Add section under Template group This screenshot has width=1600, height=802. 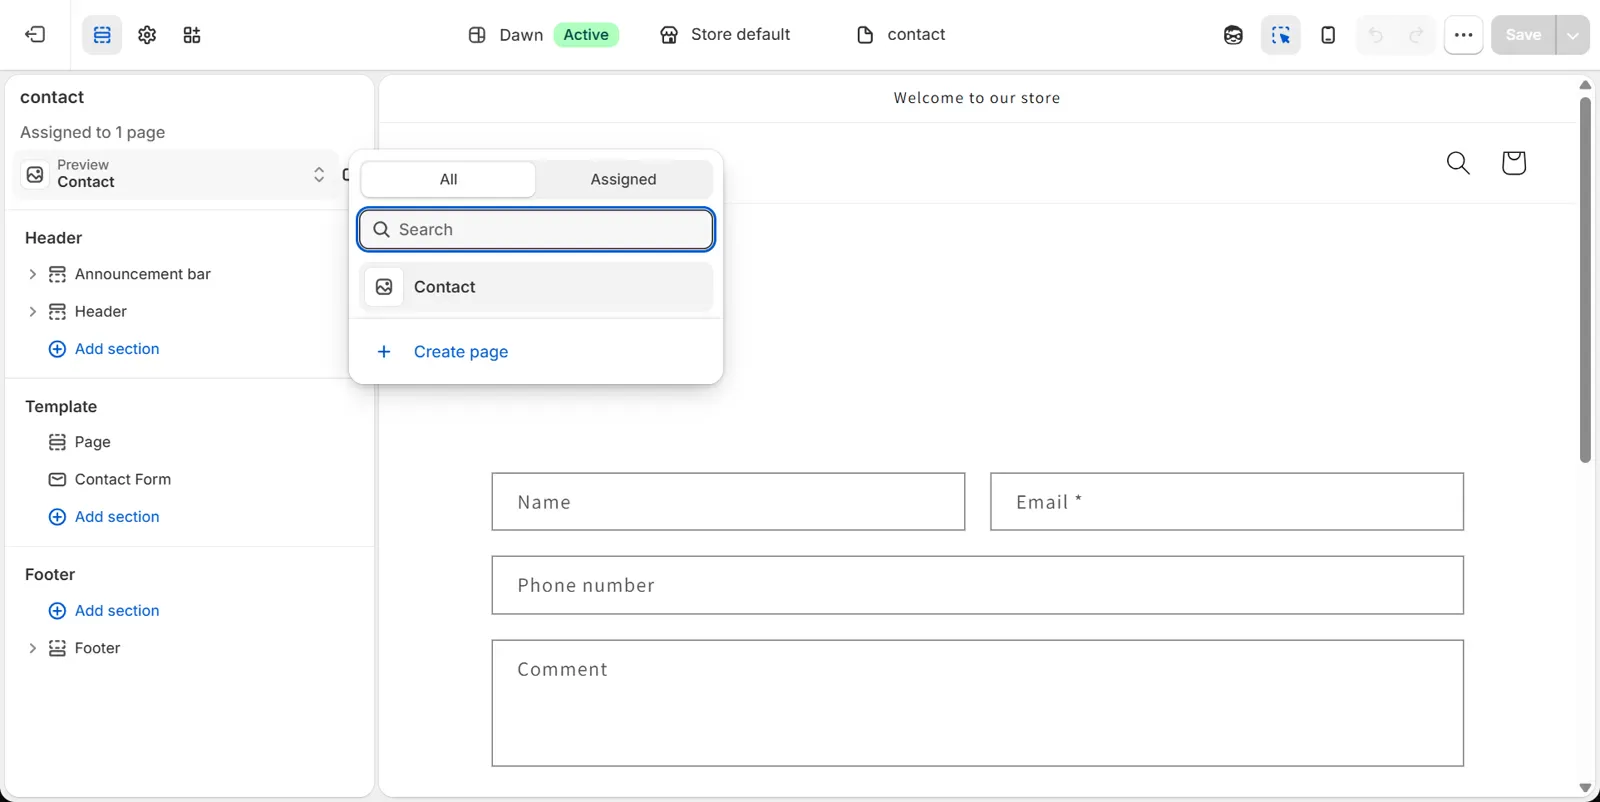(104, 517)
